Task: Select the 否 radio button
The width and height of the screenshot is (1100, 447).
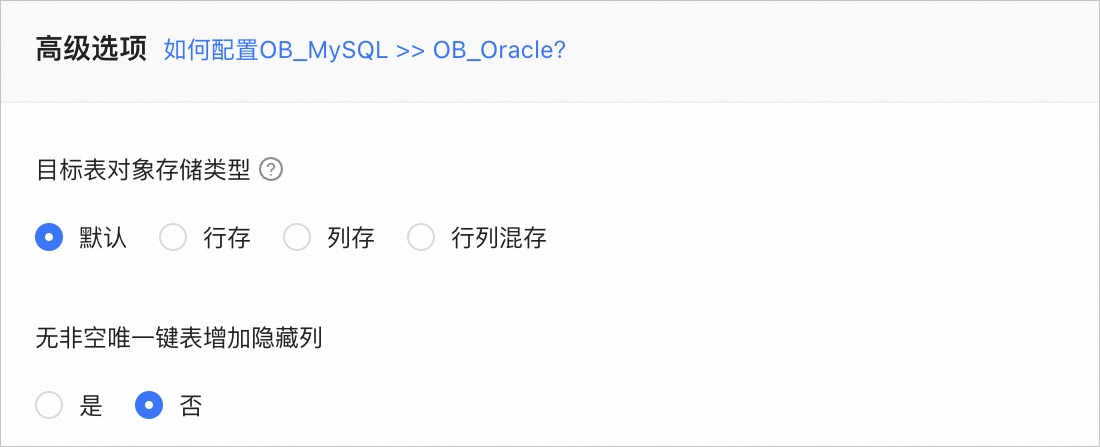Action: pyautogui.click(x=149, y=406)
